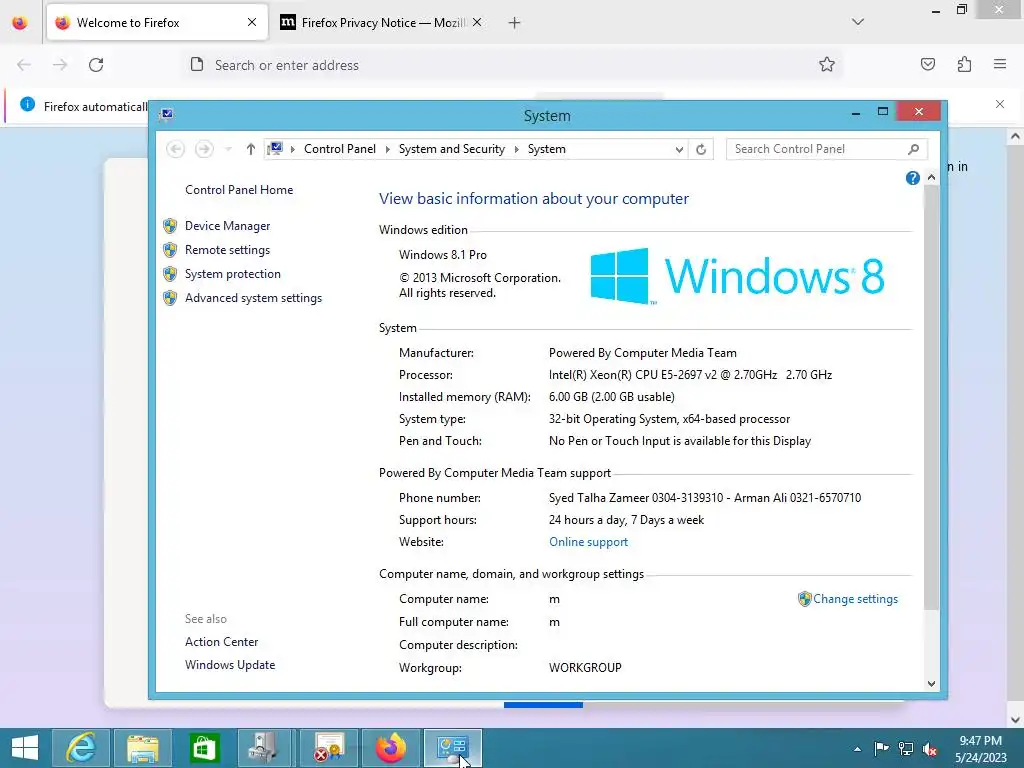Open File Explorer from taskbar

click(x=143, y=748)
